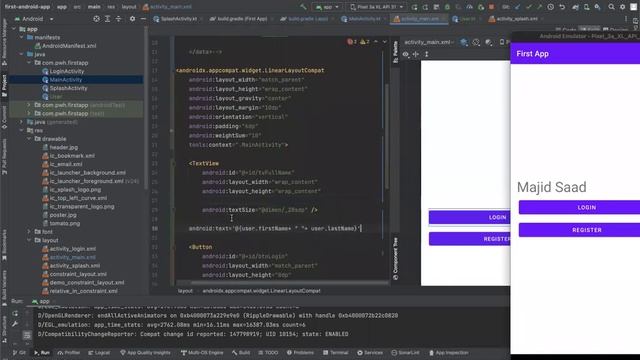This screenshot has width=640, height=360.
Task: Click Collapse All icon in Project panel
Action: point(118,19)
